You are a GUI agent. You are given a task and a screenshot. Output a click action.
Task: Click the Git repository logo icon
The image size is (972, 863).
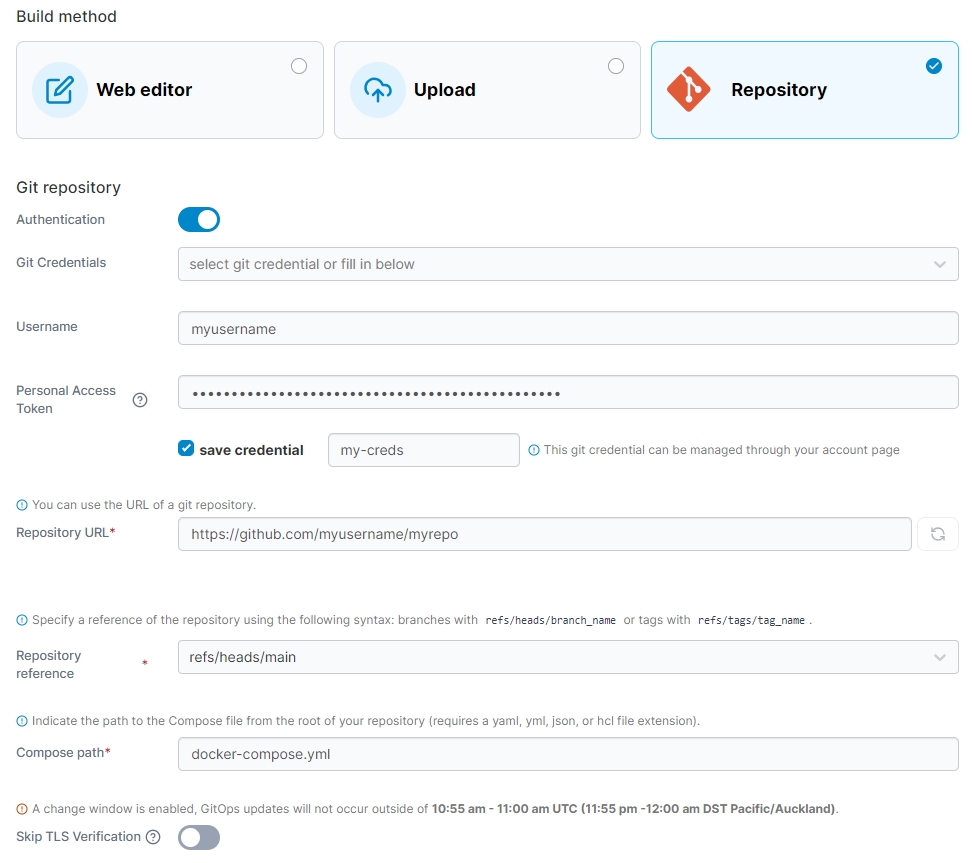pyautogui.click(x=689, y=90)
